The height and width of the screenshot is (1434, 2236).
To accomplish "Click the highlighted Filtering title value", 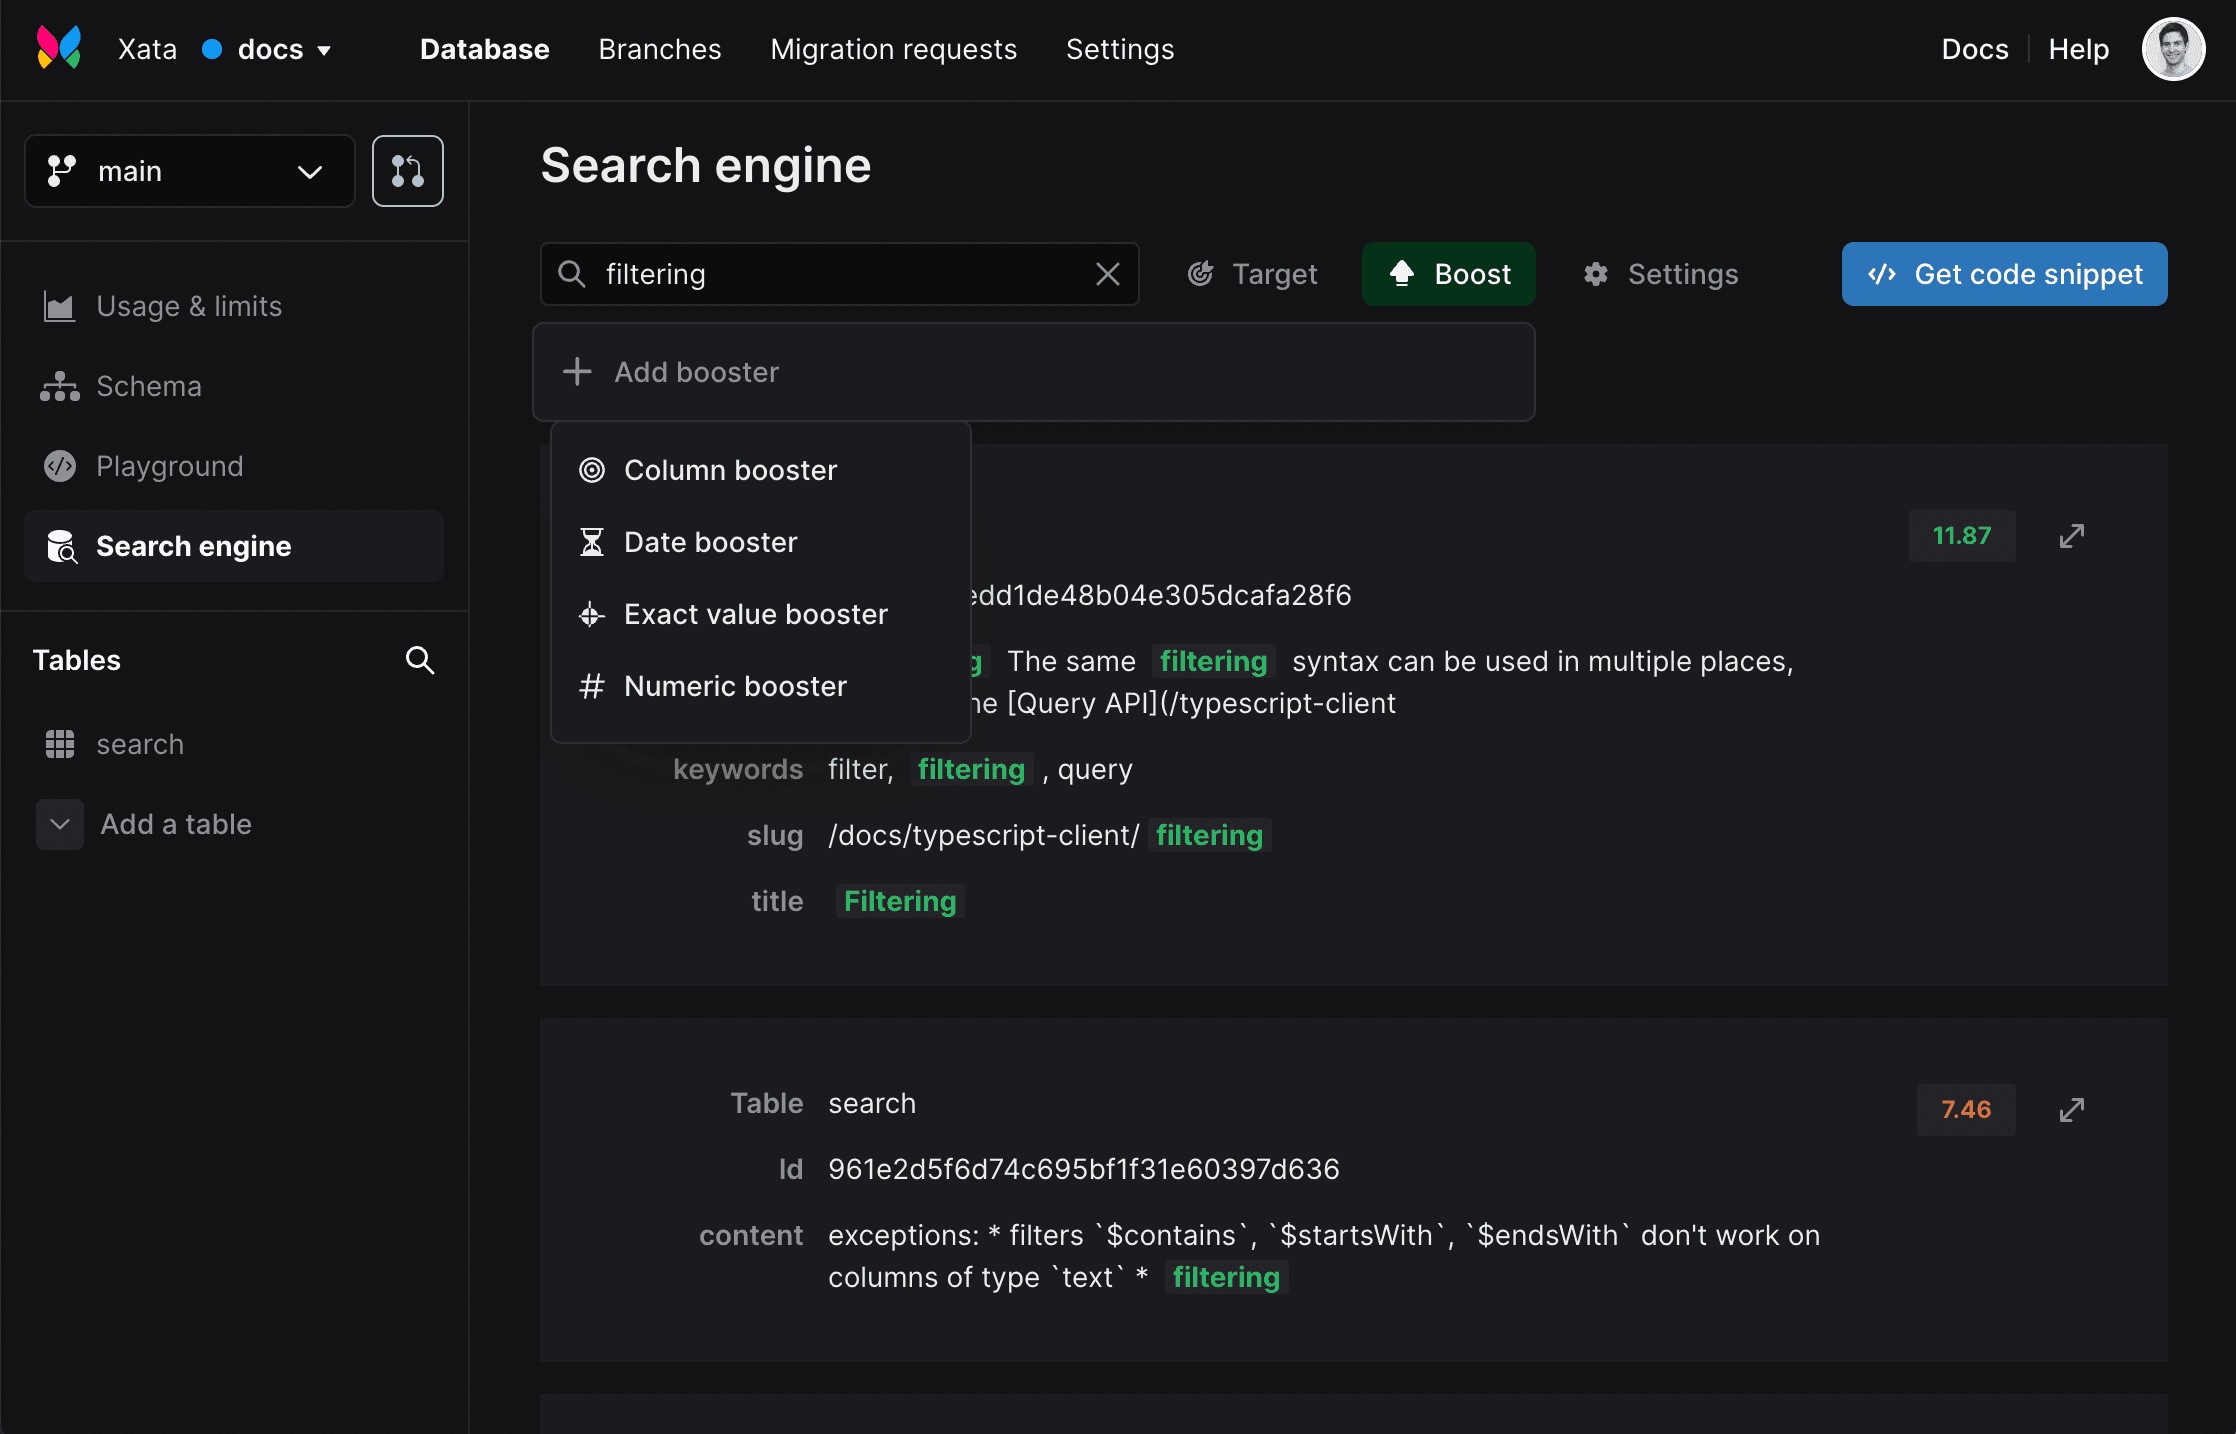I will click(x=900, y=901).
